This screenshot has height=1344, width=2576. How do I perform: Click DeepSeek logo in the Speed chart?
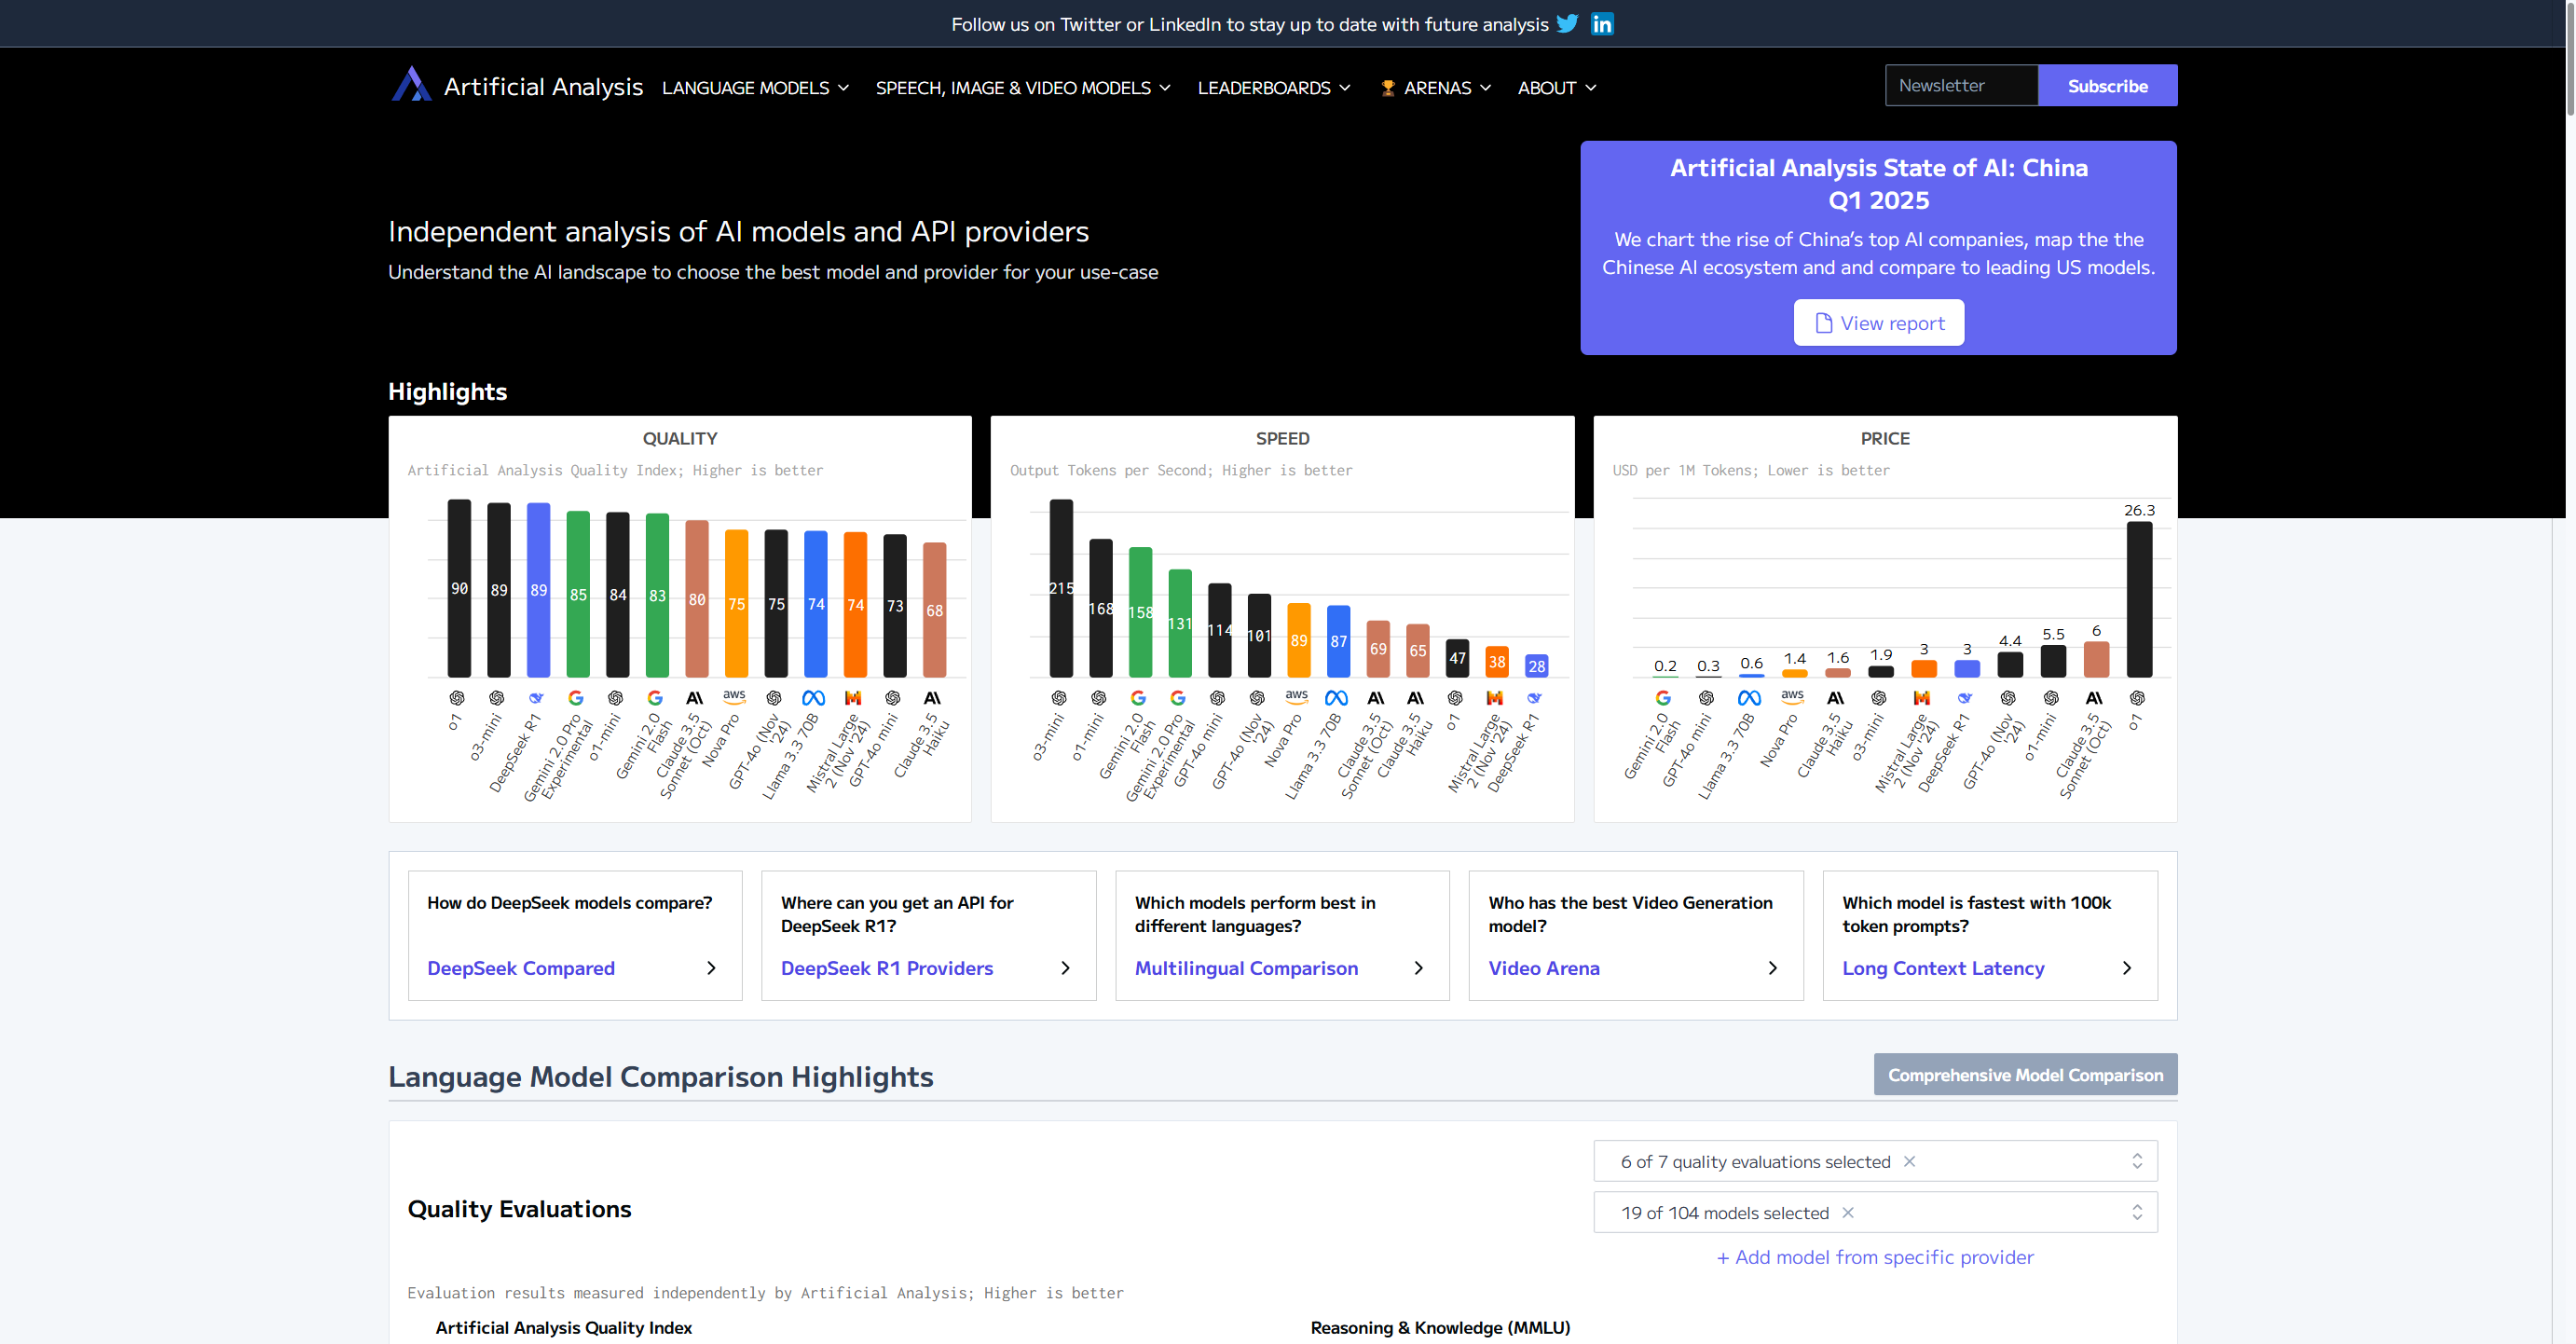[x=1534, y=698]
